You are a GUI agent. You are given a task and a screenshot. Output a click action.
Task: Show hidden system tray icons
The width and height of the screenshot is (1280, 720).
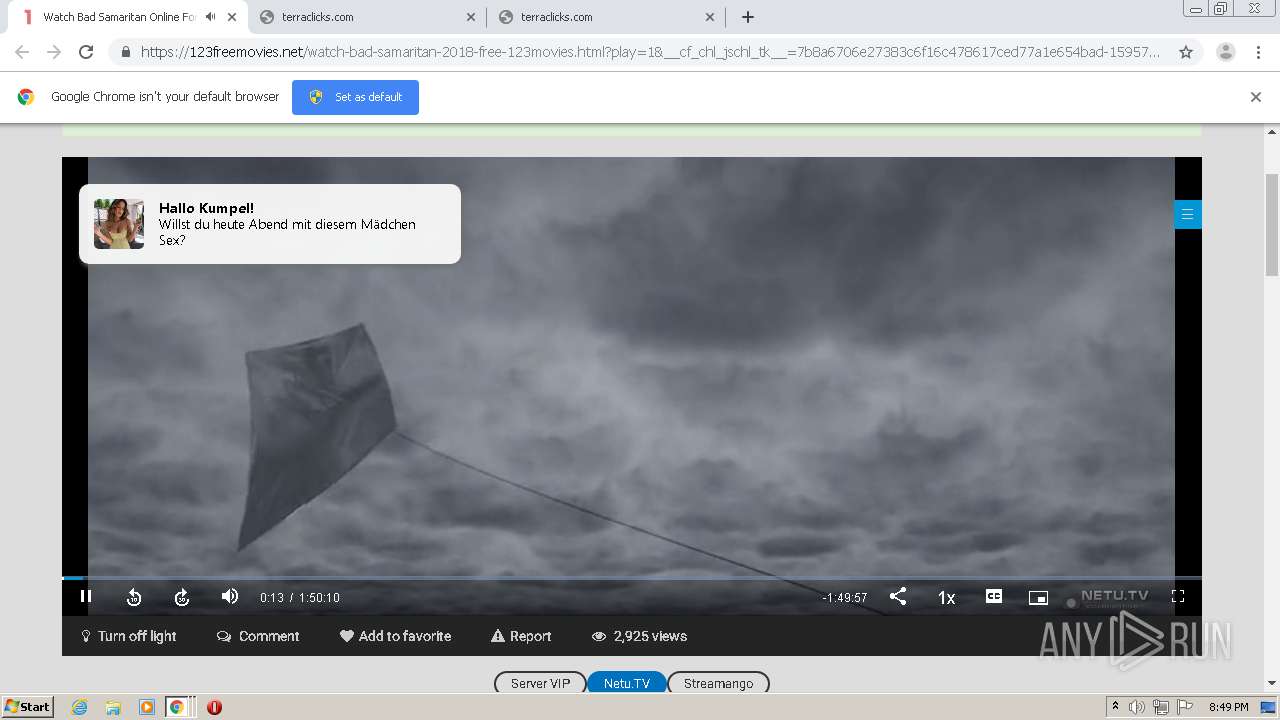(1115, 707)
